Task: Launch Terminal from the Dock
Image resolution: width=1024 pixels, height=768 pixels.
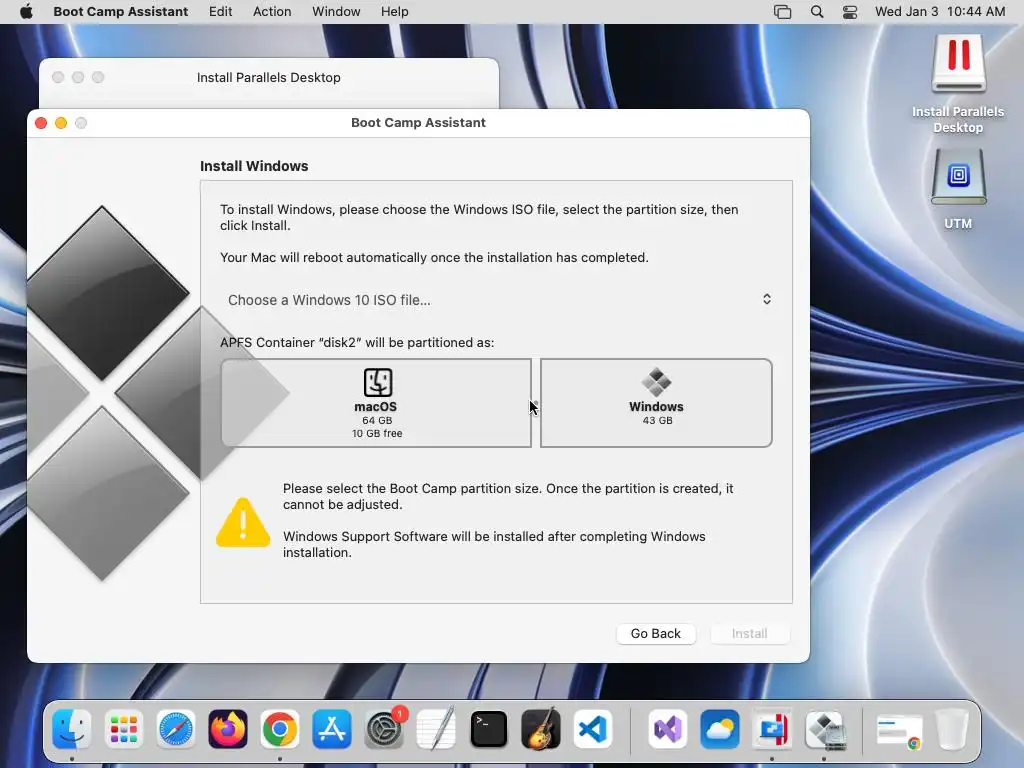Action: pyautogui.click(x=488, y=729)
